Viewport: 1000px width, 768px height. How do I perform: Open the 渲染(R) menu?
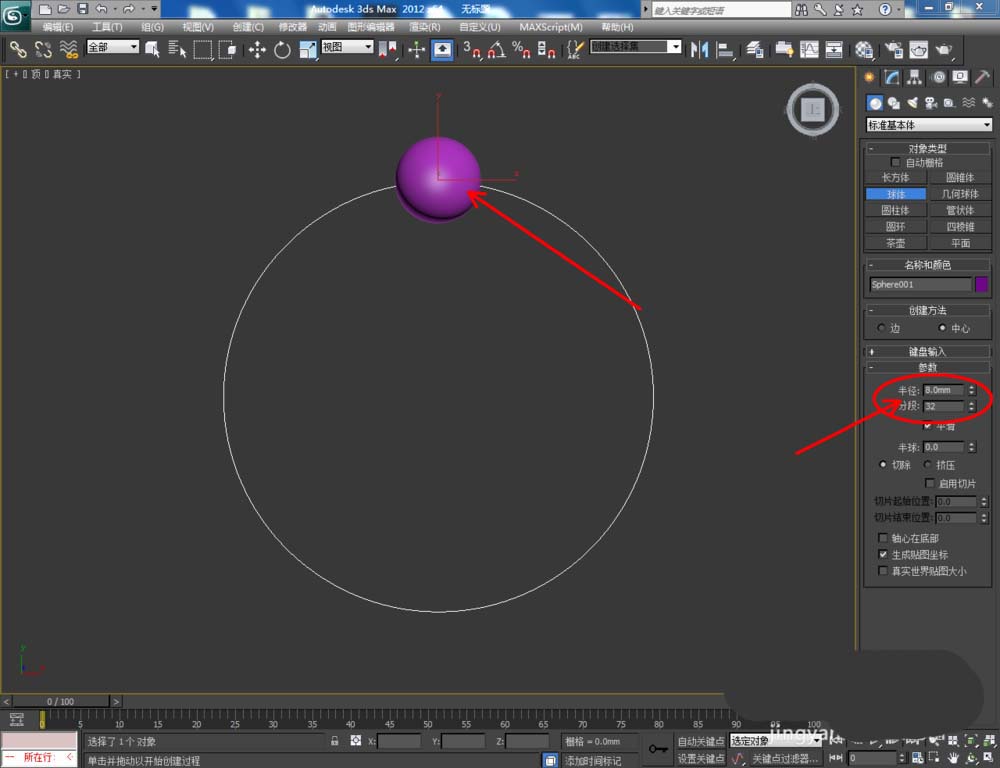tap(424, 27)
